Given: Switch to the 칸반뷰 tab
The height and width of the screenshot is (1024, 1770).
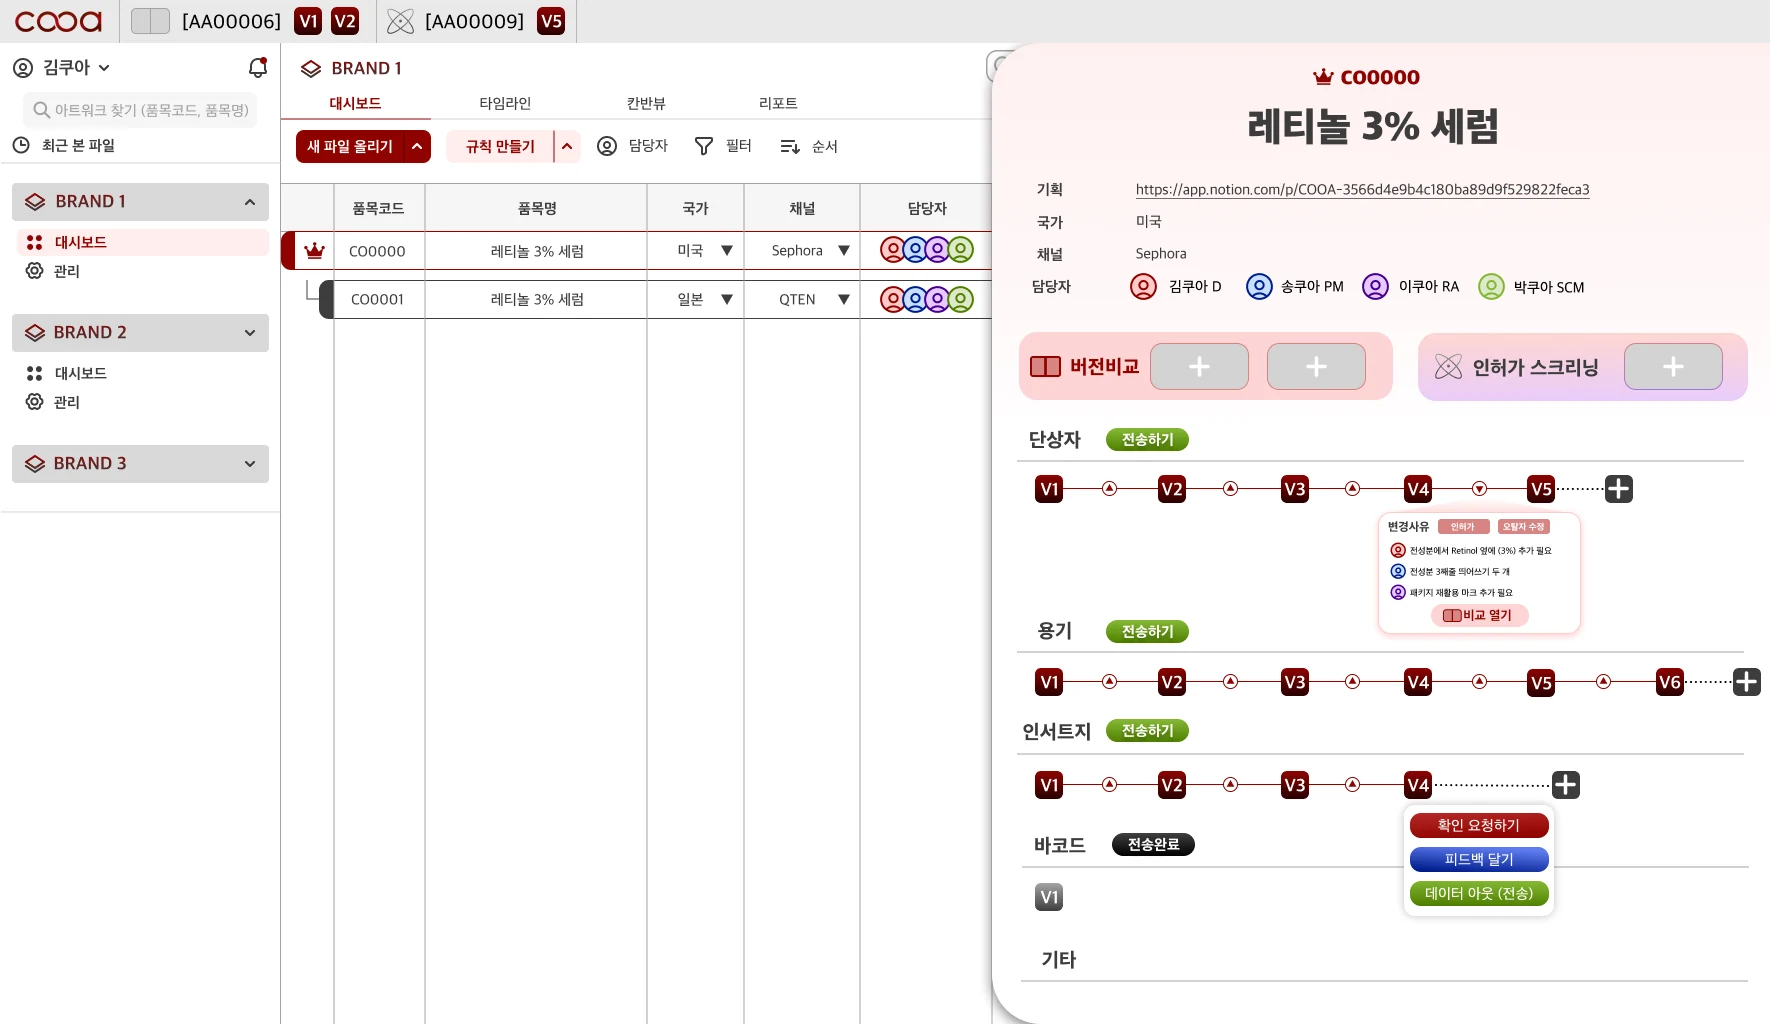Looking at the screenshot, I should click(x=646, y=103).
